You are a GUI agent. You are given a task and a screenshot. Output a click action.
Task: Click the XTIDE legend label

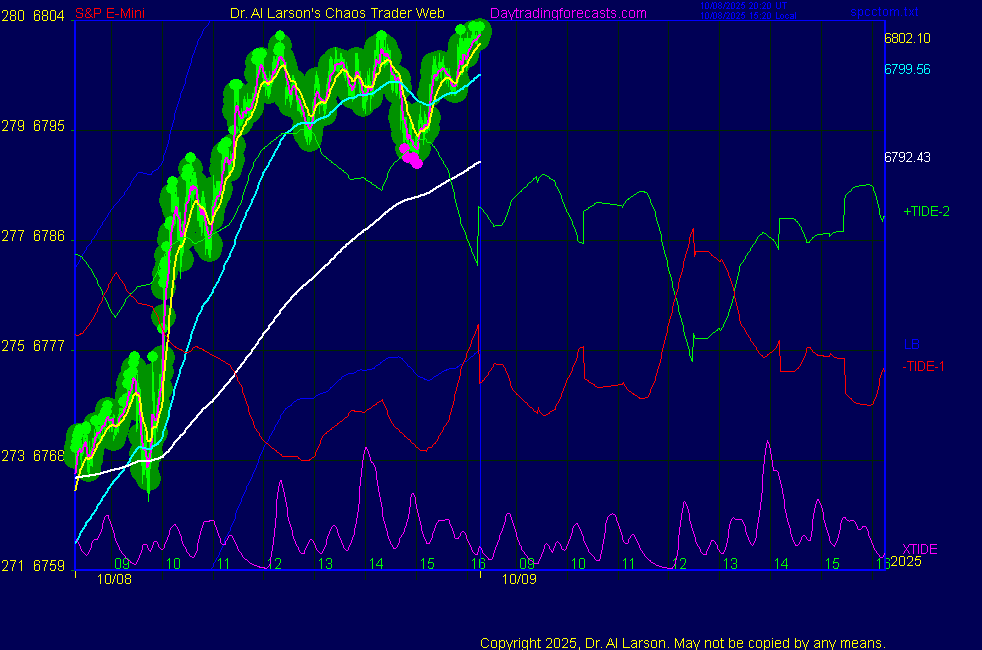[x=920, y=549]
